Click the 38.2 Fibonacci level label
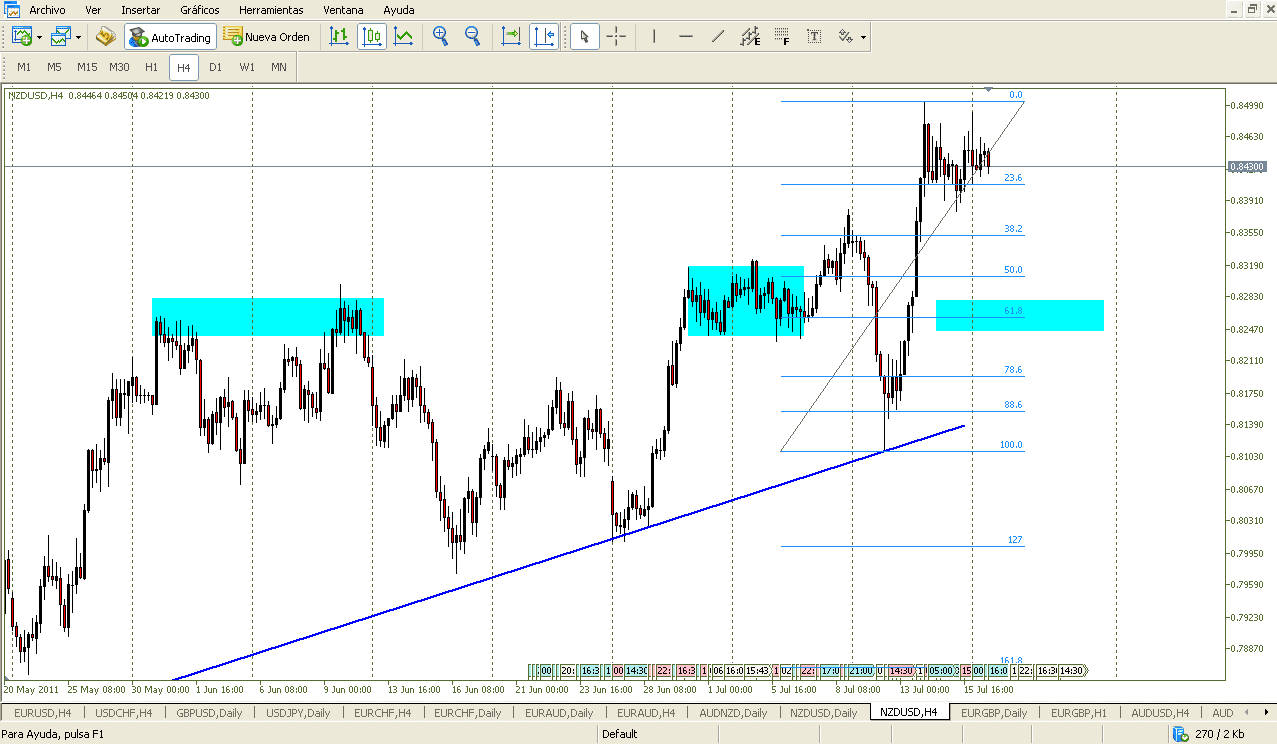 coord(1013,229)
